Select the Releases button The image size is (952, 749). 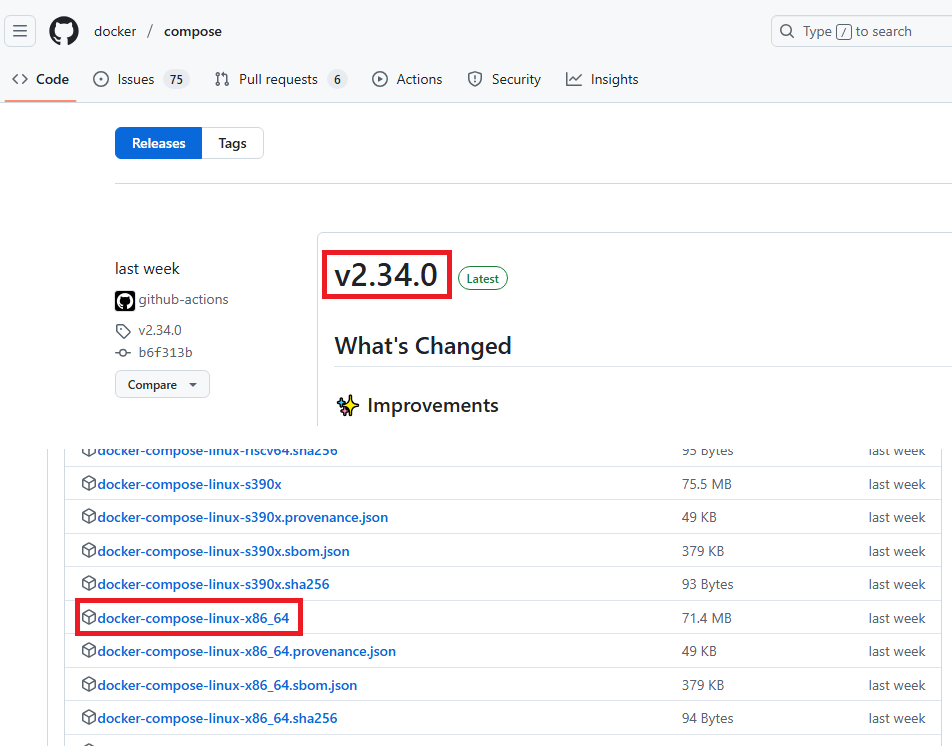click(x=158, y=143)
